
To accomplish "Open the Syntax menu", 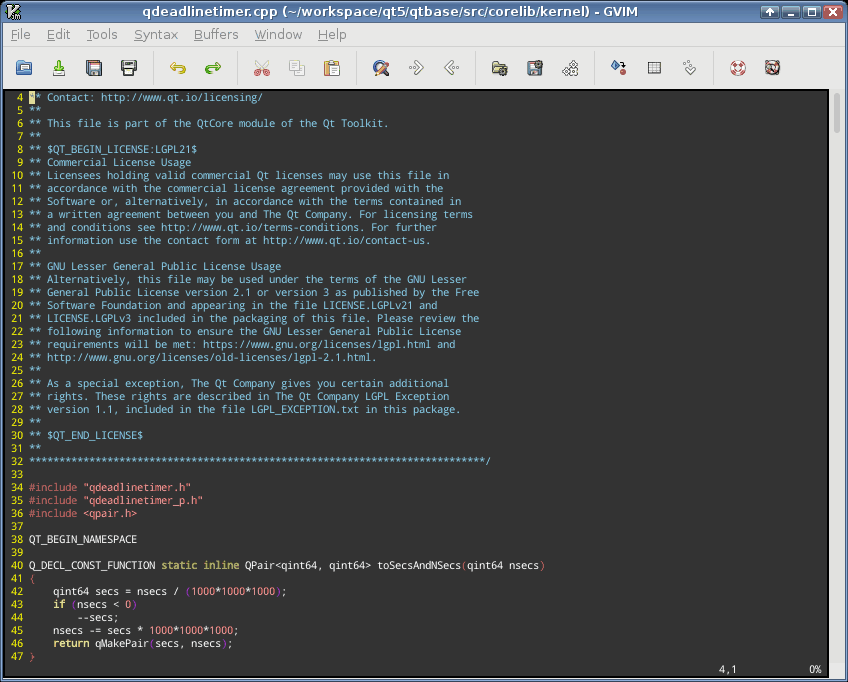I will pyautogui.click(x=156, y=35).
